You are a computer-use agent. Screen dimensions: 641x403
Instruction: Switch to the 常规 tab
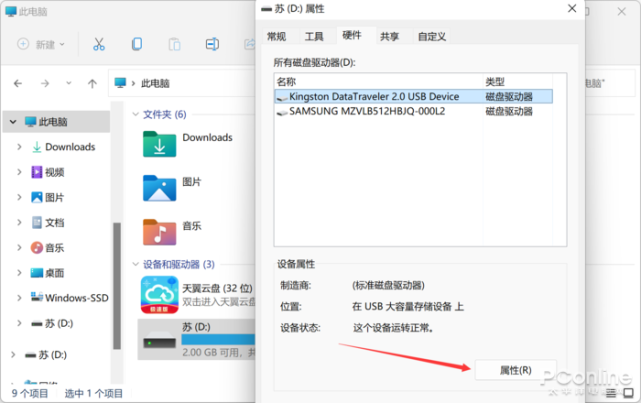276,36
